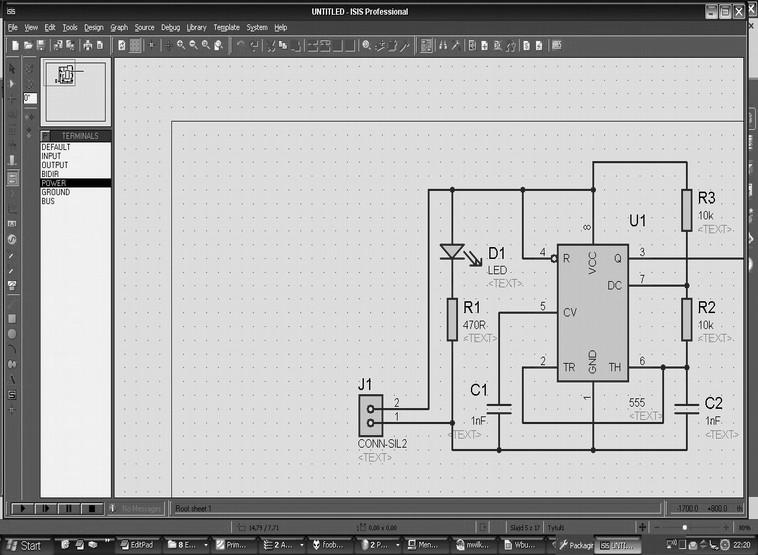Open the Design menu
The image size is (758, 555).
tap(94, 28)
